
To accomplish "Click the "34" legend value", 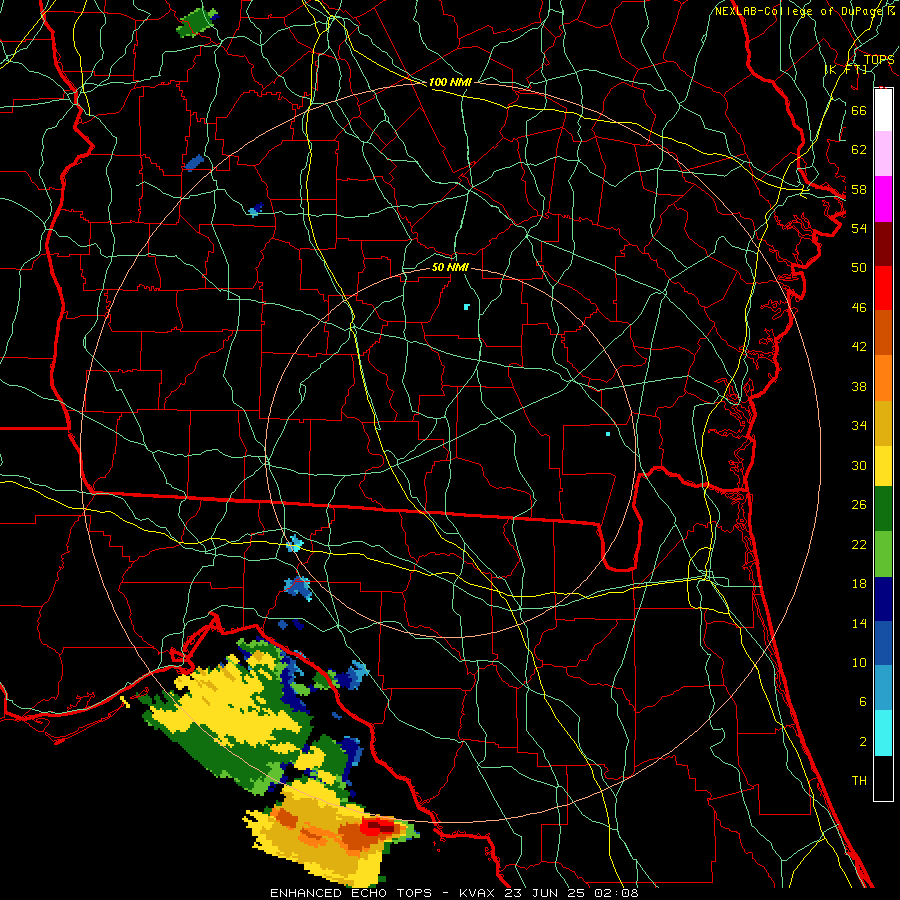I will tap(859, 426).
